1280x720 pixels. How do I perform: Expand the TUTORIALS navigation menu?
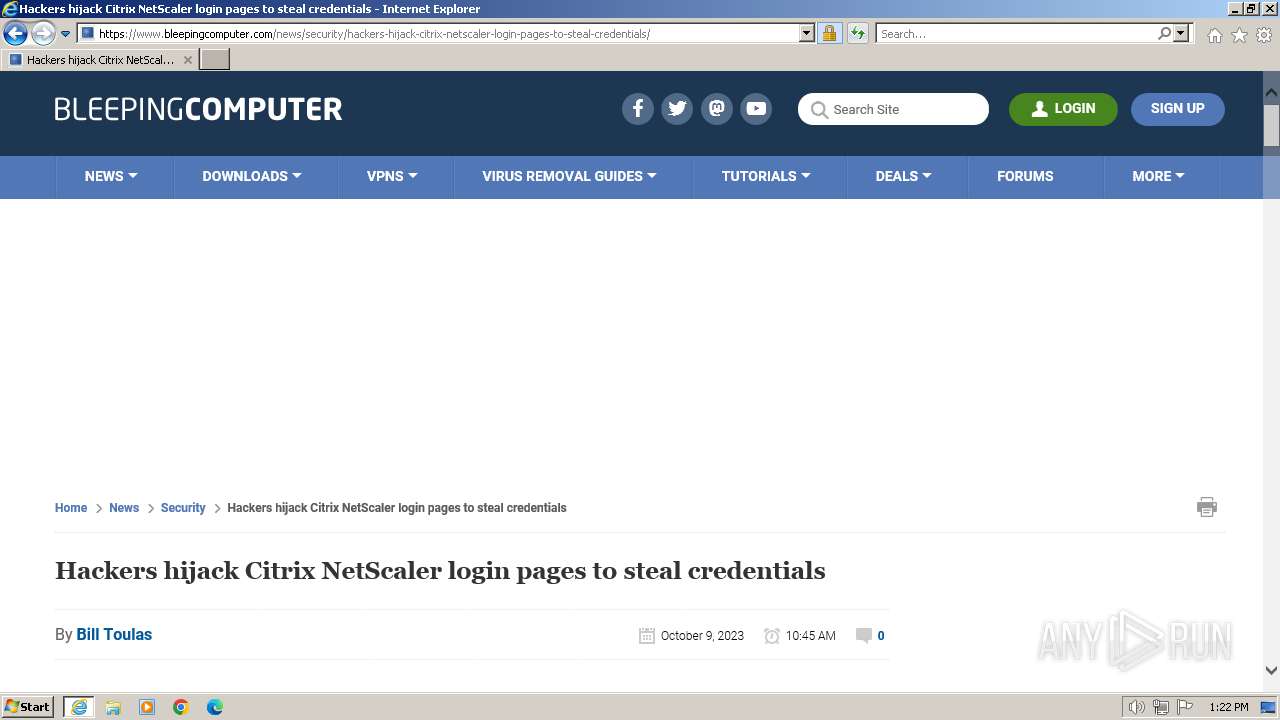pos(766,176)
